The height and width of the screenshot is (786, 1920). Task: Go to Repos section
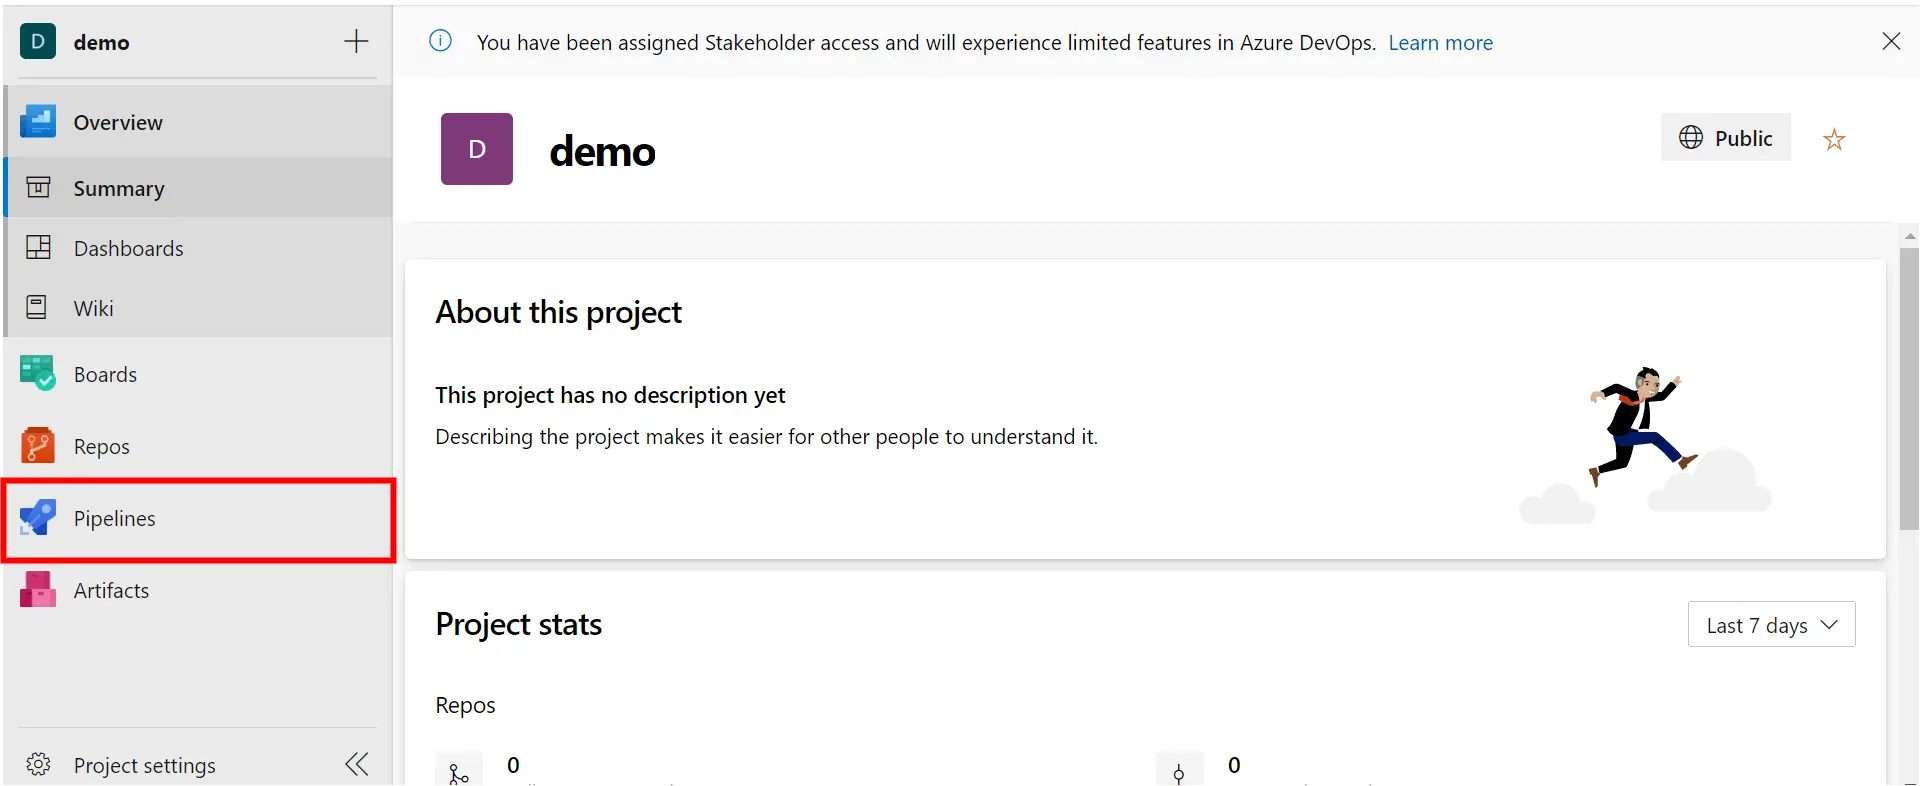(198, 445)
